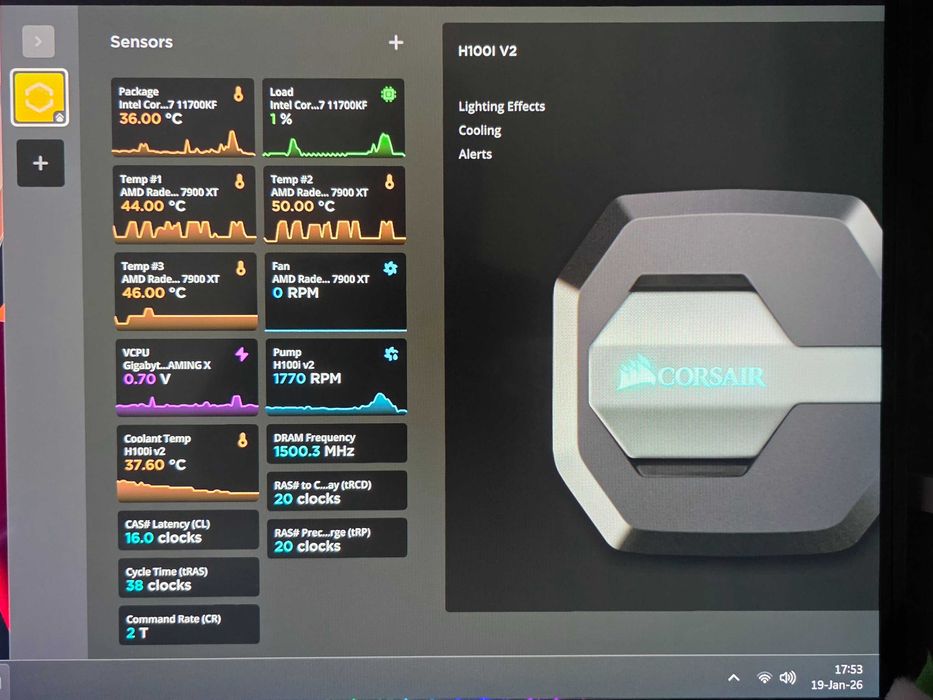Open the Wi-Fi network tray icon
Screen dimensions: 933x700
coord(765,677)
